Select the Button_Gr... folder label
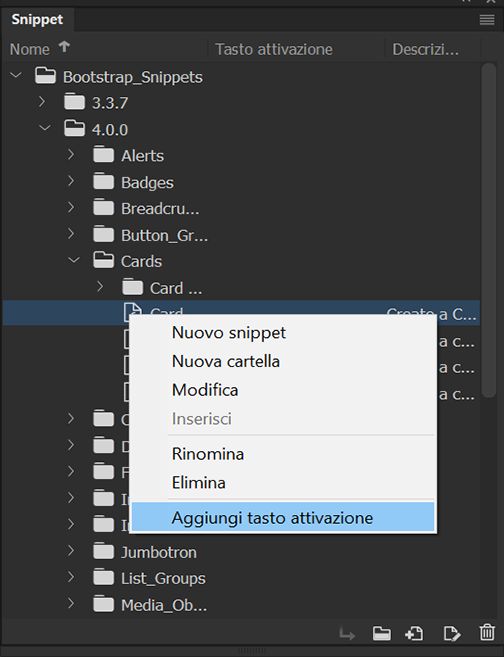The width and height of the screenshot is (504, 657). click(164, 235)
